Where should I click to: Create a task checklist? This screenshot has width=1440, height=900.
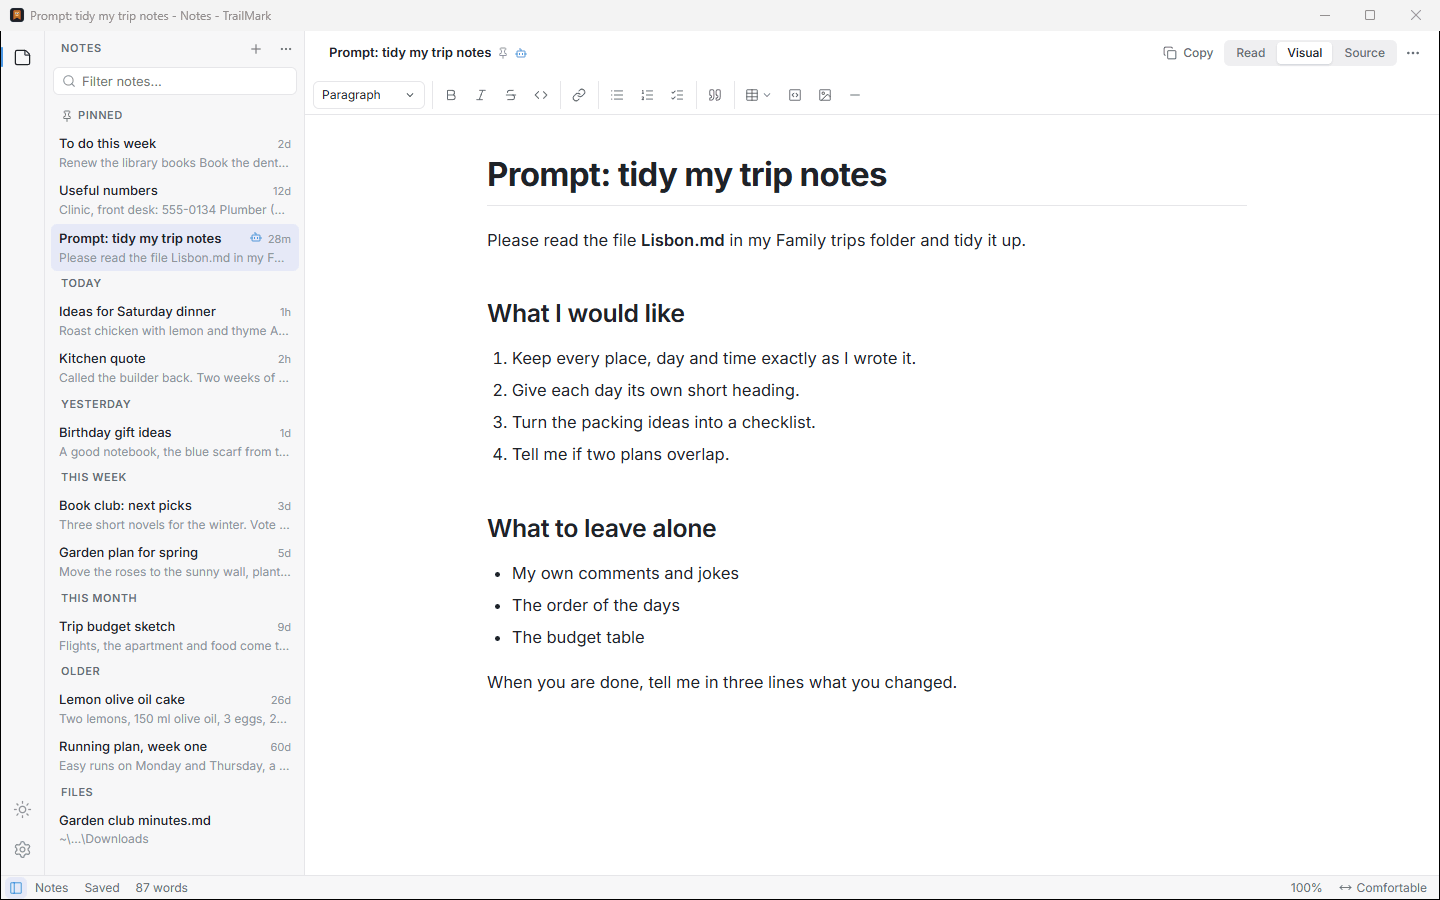677,95
